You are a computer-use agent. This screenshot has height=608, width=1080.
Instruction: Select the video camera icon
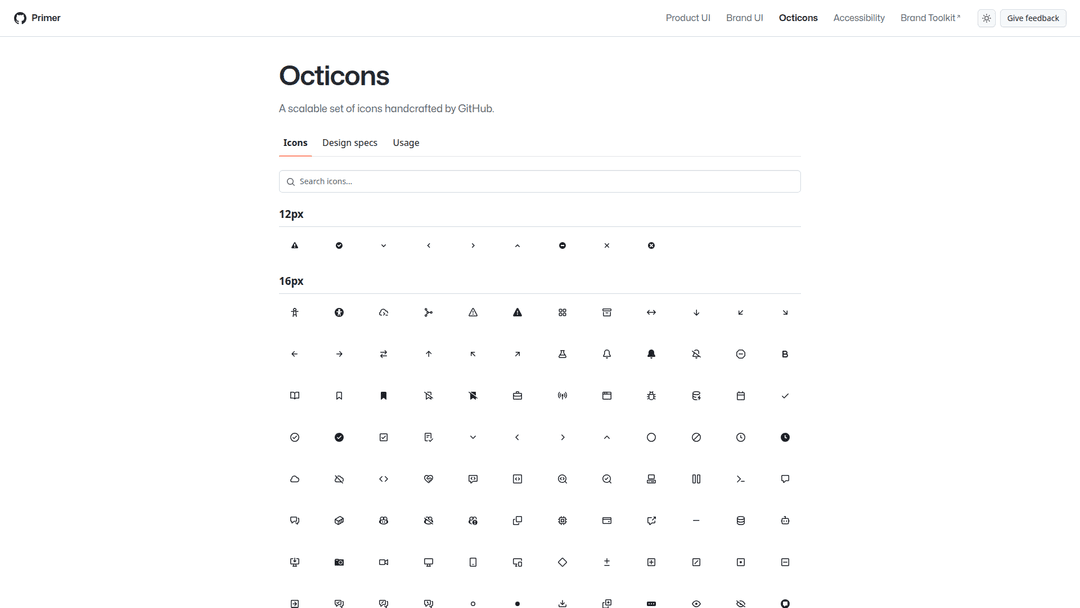384,562
